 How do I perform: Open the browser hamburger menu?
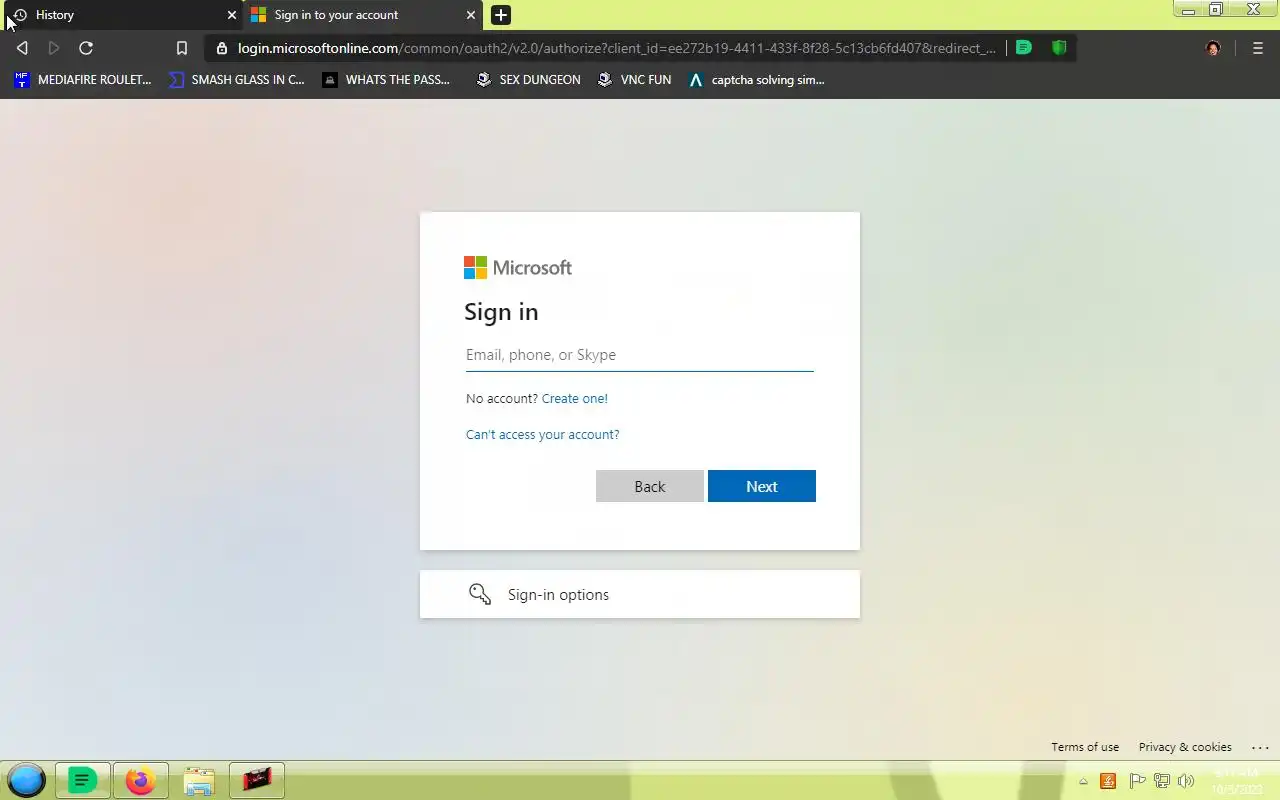tap(1258, 48)
